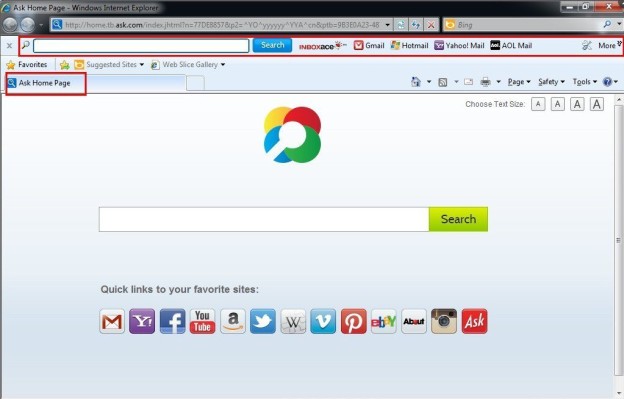624x399 pixels.
Task: Open the About.com quick link icon
Action: pos(414,321)
